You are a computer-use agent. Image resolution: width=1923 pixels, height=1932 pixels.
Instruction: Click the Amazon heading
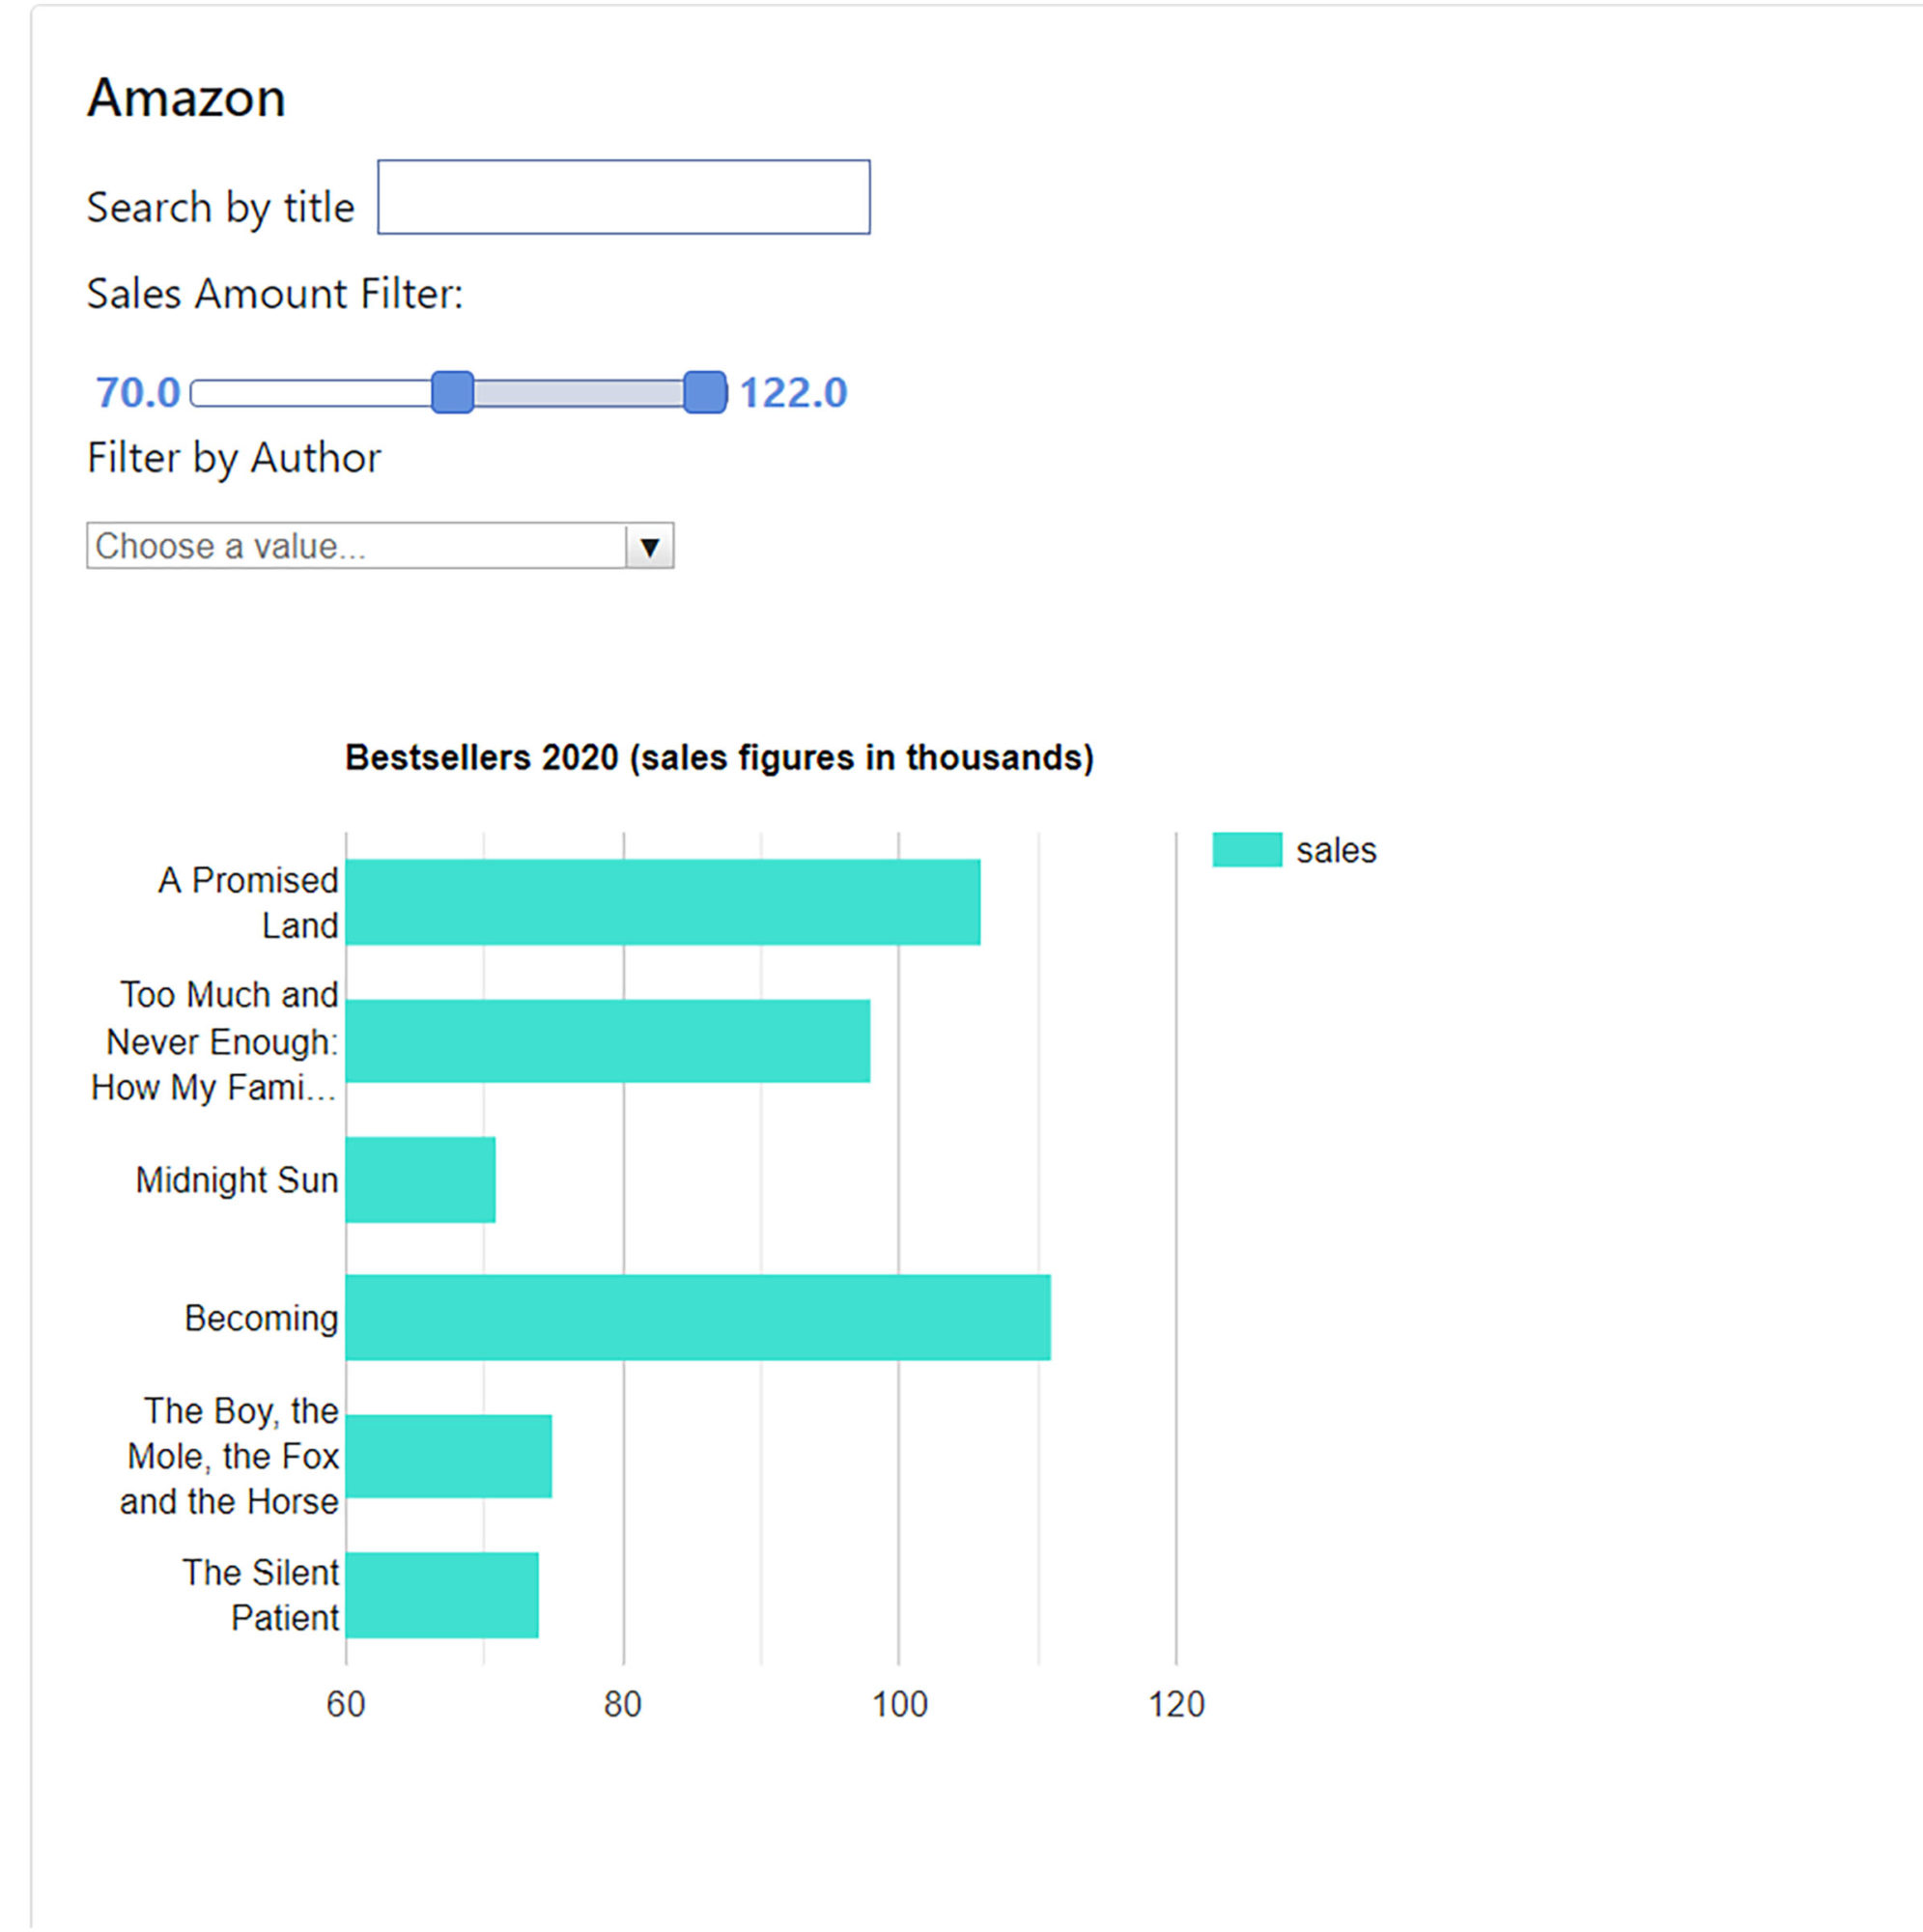tap(187, 98)
